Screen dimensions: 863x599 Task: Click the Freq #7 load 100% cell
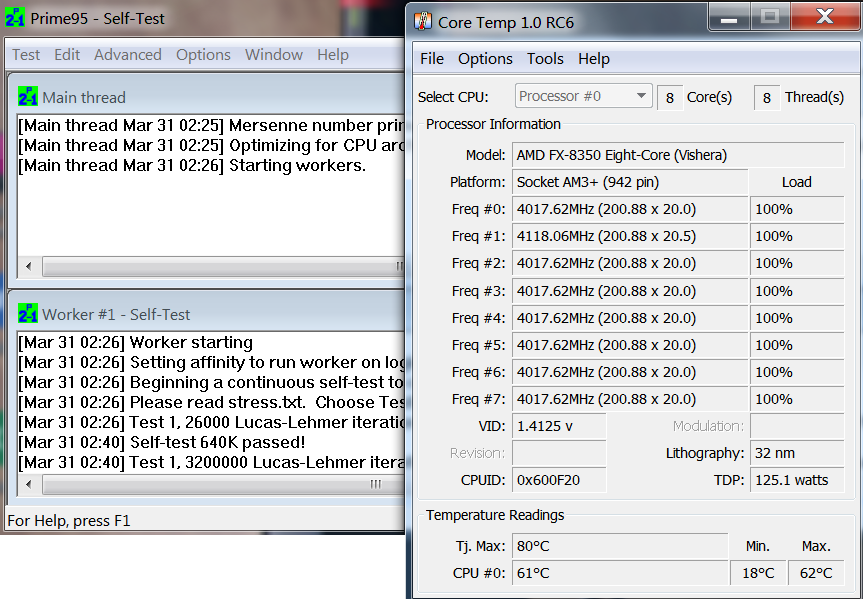click(x=797, y=399)
